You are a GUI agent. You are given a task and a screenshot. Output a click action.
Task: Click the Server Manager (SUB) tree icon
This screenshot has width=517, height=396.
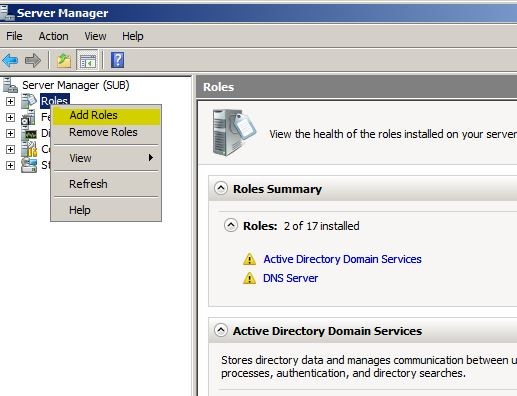10,85
